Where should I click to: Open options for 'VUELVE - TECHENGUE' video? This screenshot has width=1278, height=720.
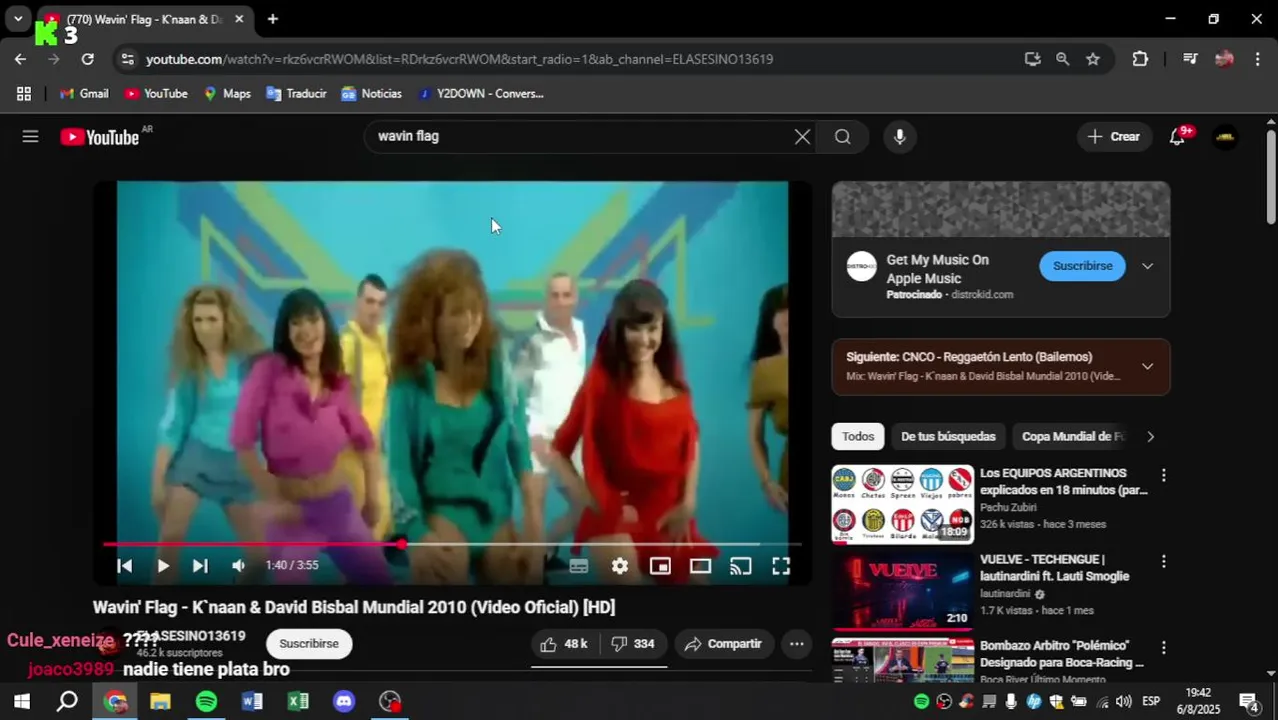click(x=1163, y=562)
